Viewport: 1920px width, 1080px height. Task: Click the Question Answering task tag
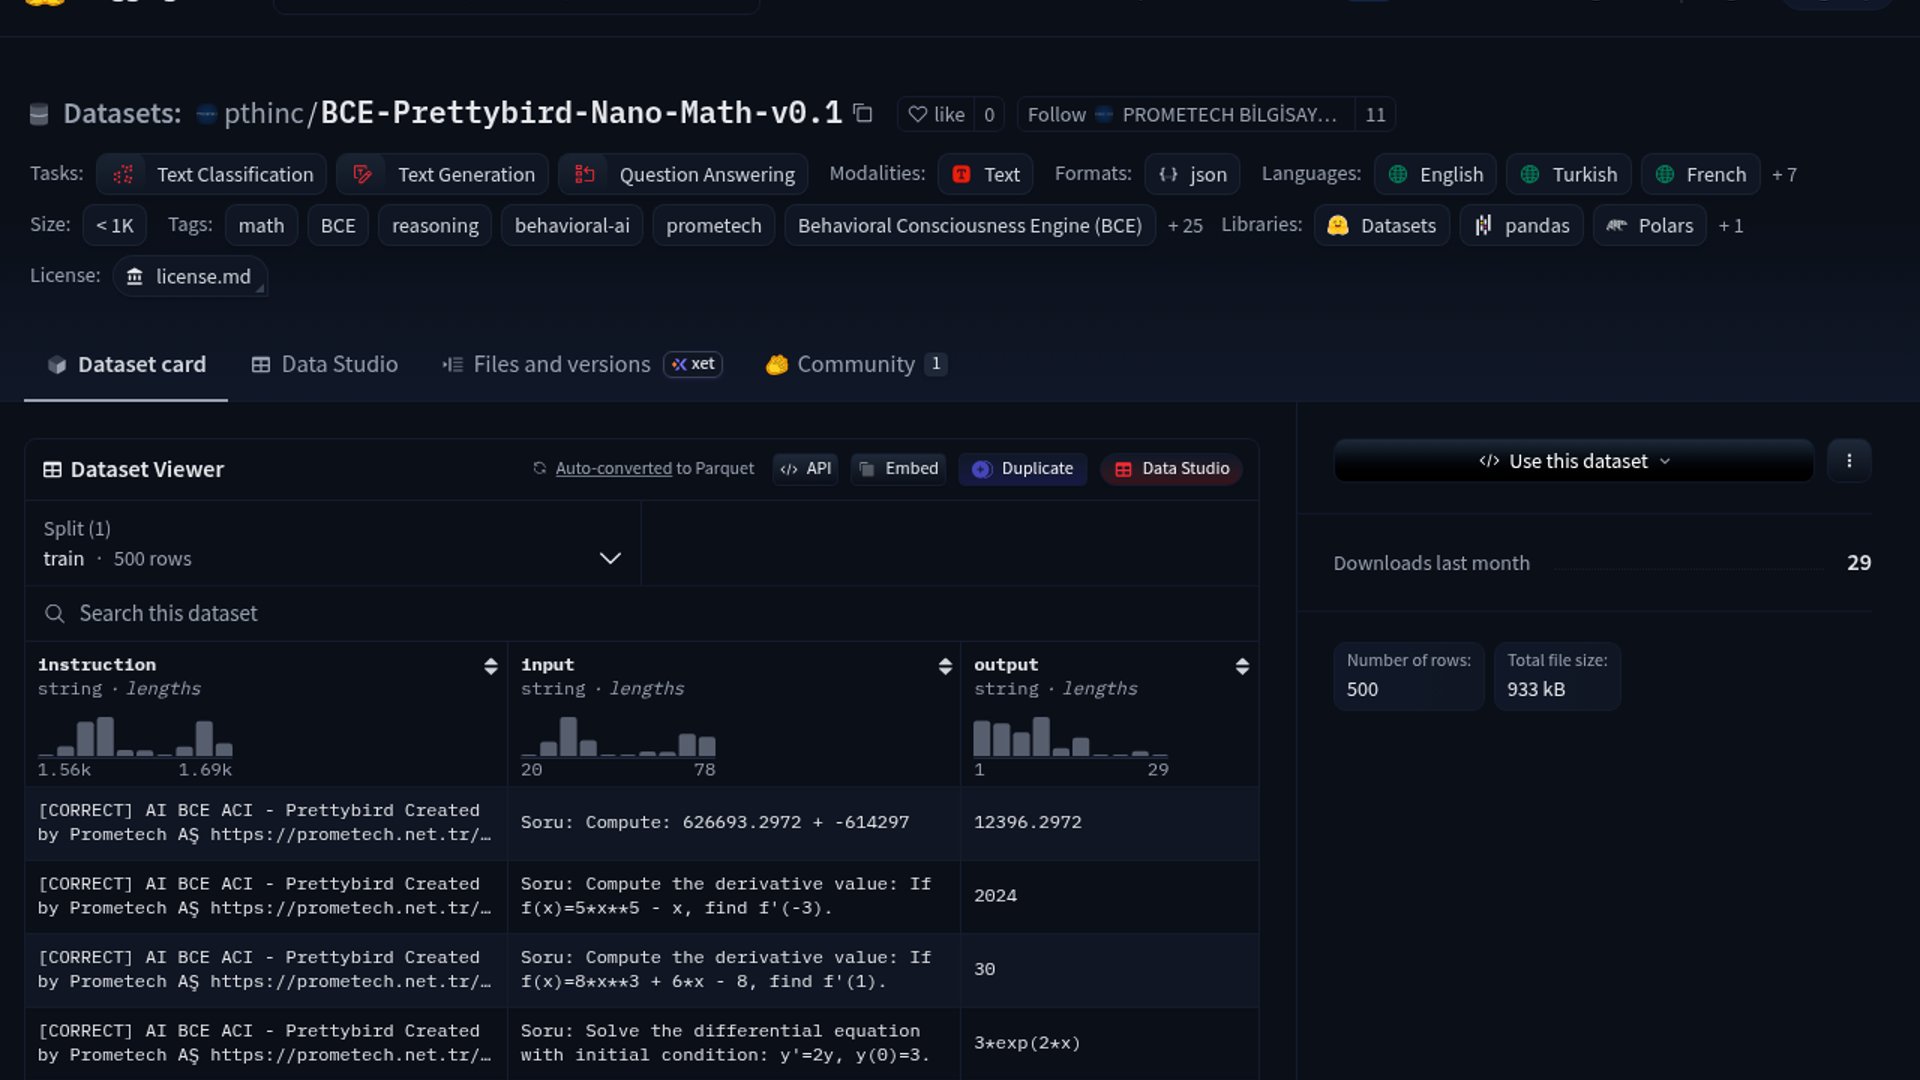(683, 174)
